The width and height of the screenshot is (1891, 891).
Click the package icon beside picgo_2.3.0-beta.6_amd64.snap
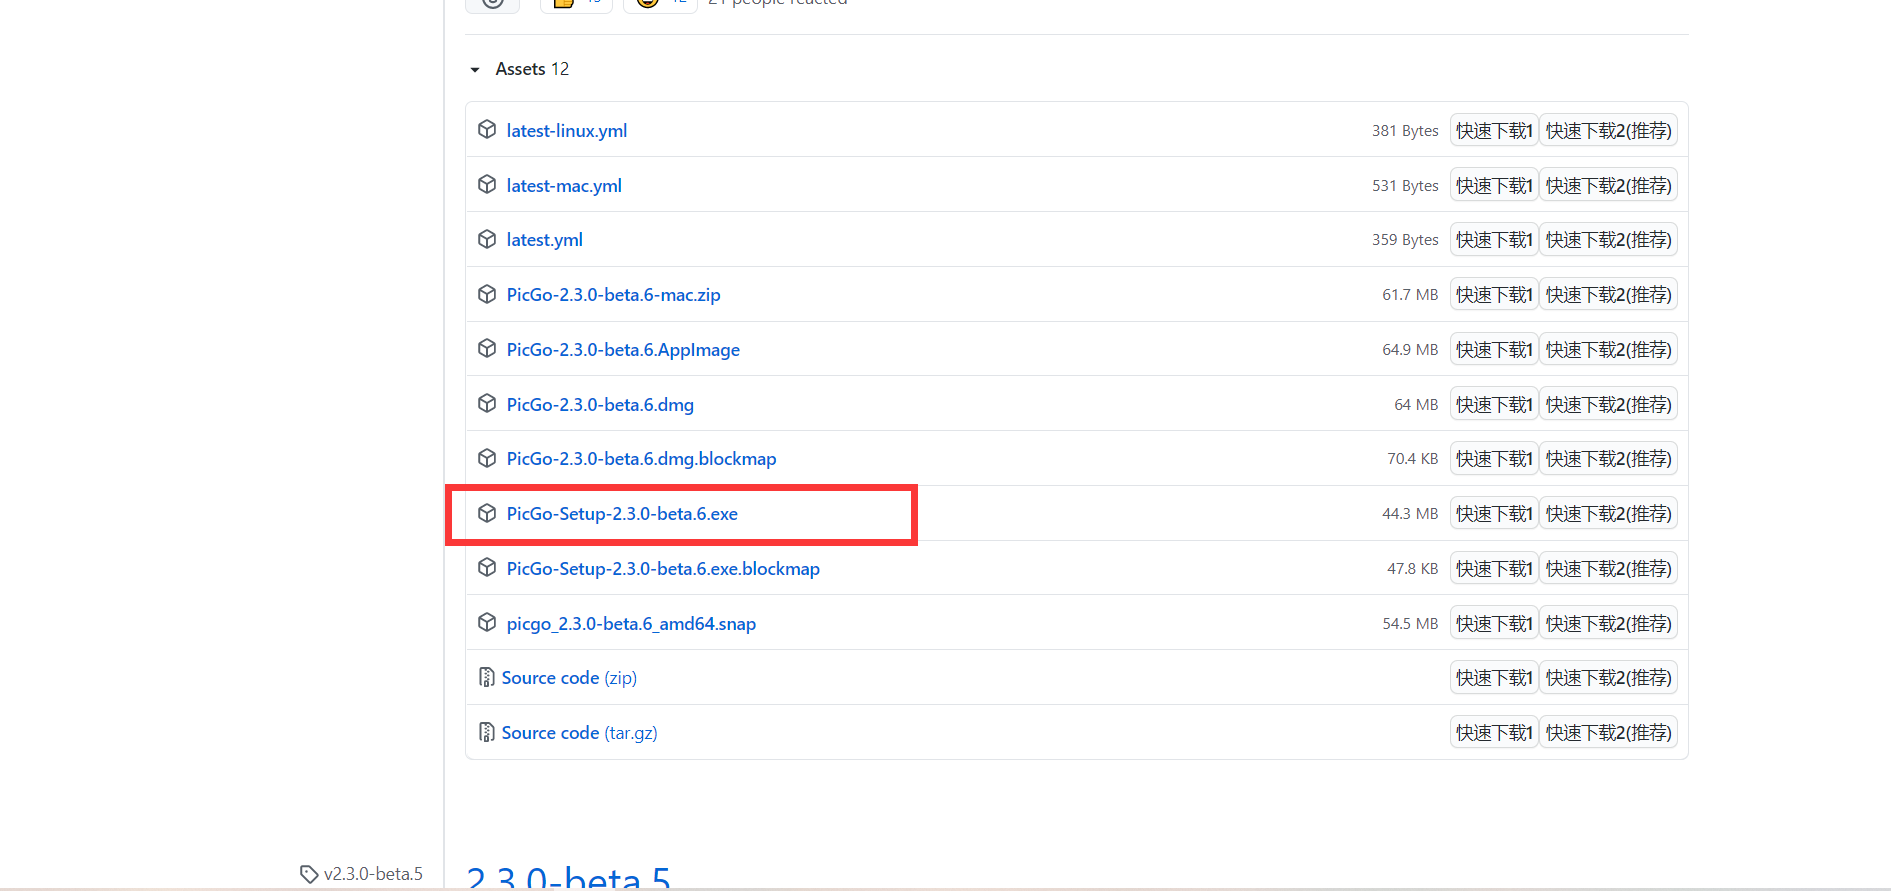(x=487, y=623)
